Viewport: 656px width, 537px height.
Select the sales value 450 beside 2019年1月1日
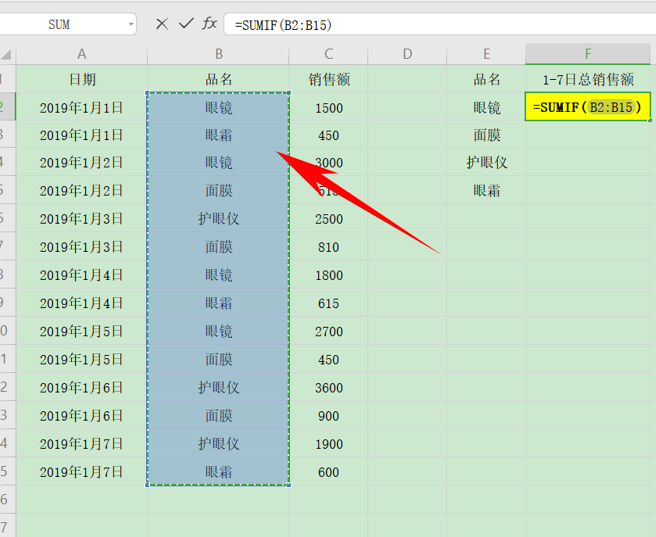pos(328,135)
